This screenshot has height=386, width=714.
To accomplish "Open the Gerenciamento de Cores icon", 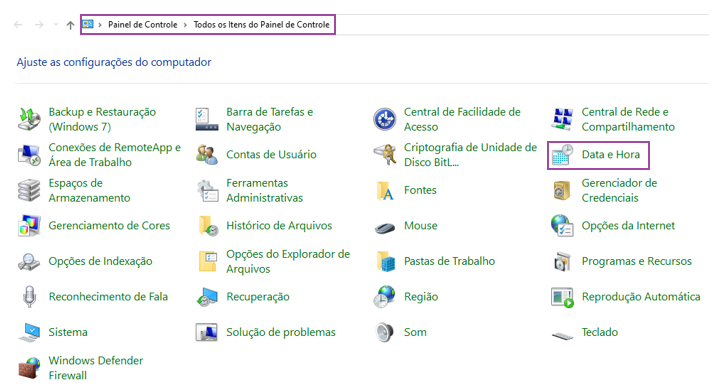I will 30,226.
